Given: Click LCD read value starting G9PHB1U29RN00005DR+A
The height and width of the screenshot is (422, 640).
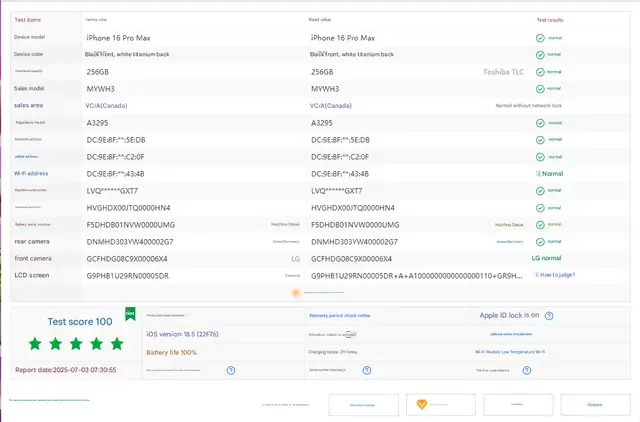Looking at the screenshot, I should pyautogui.click(x=417, y=276).
